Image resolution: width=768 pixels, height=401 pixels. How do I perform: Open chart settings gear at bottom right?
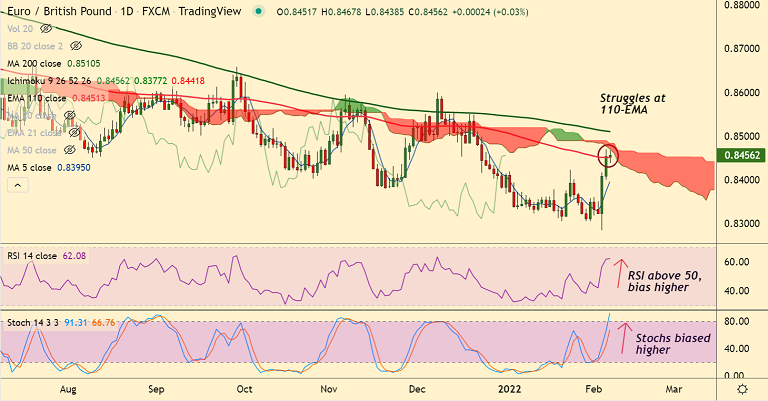[x=743, y=389]
